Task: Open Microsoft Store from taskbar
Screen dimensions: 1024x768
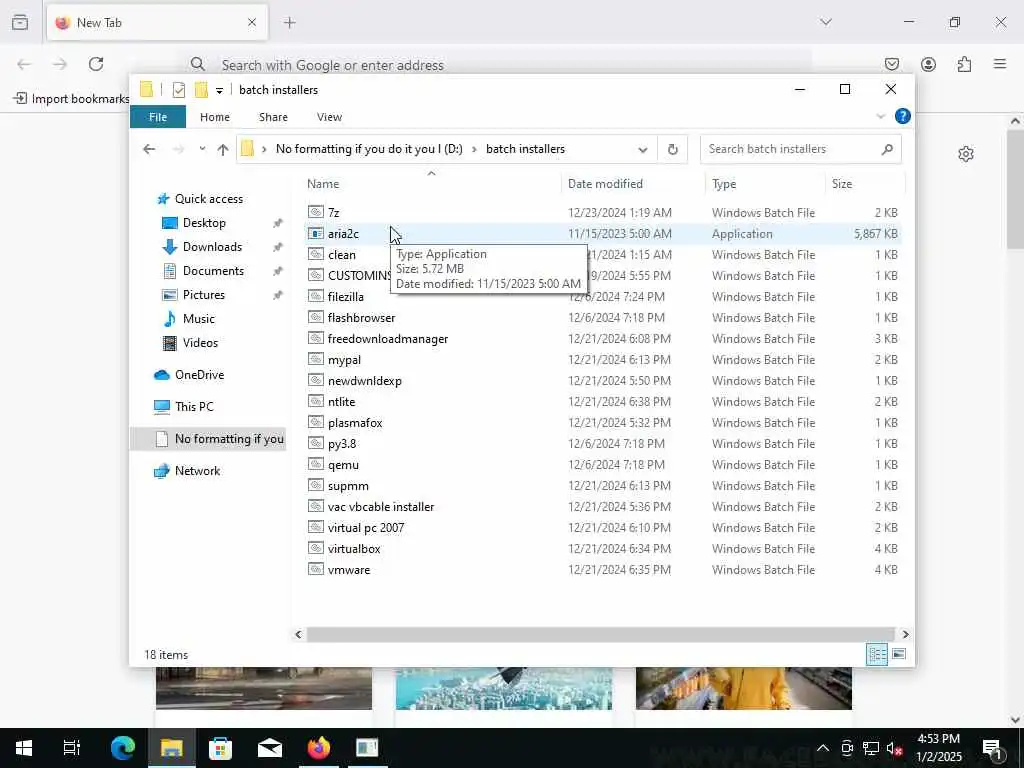Action: coord(220,748)
